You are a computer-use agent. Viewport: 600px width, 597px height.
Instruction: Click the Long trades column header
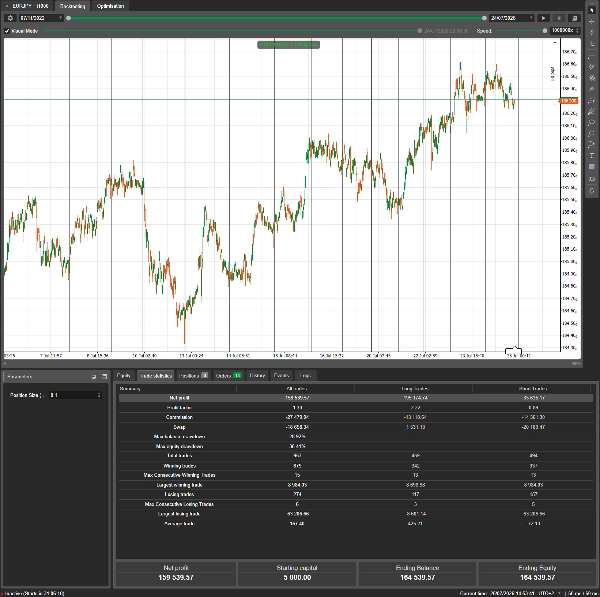(x=415, y=389)
